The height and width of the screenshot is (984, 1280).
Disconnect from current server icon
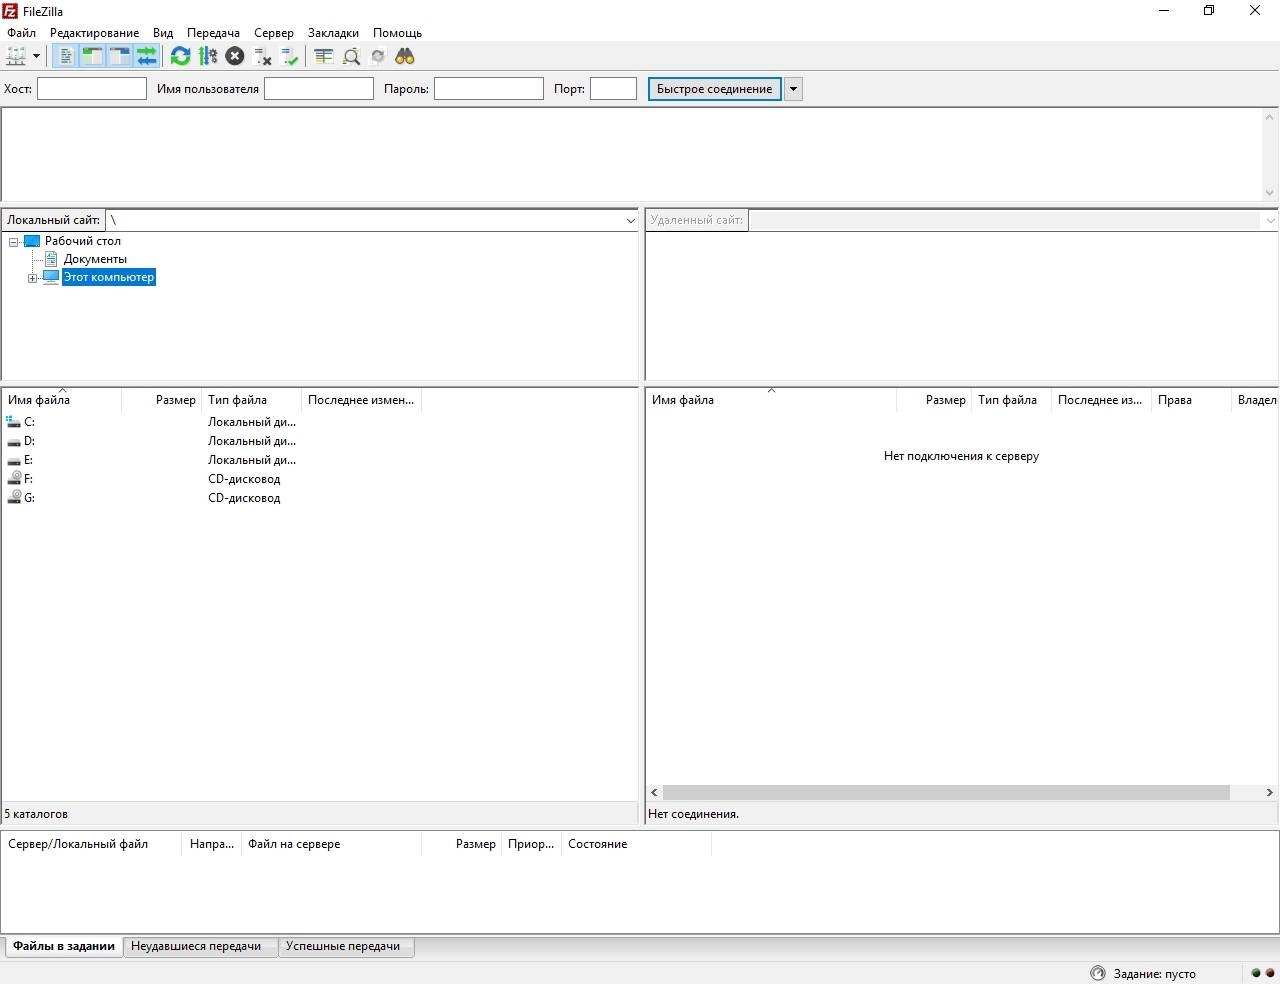click(x=263, y=56)
